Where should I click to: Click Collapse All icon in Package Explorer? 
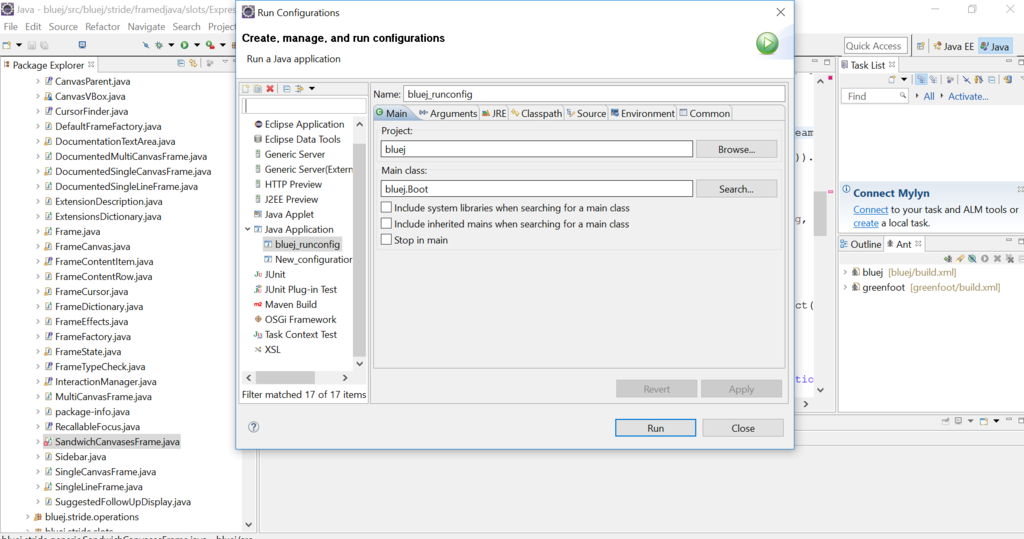tap(181, 63)
